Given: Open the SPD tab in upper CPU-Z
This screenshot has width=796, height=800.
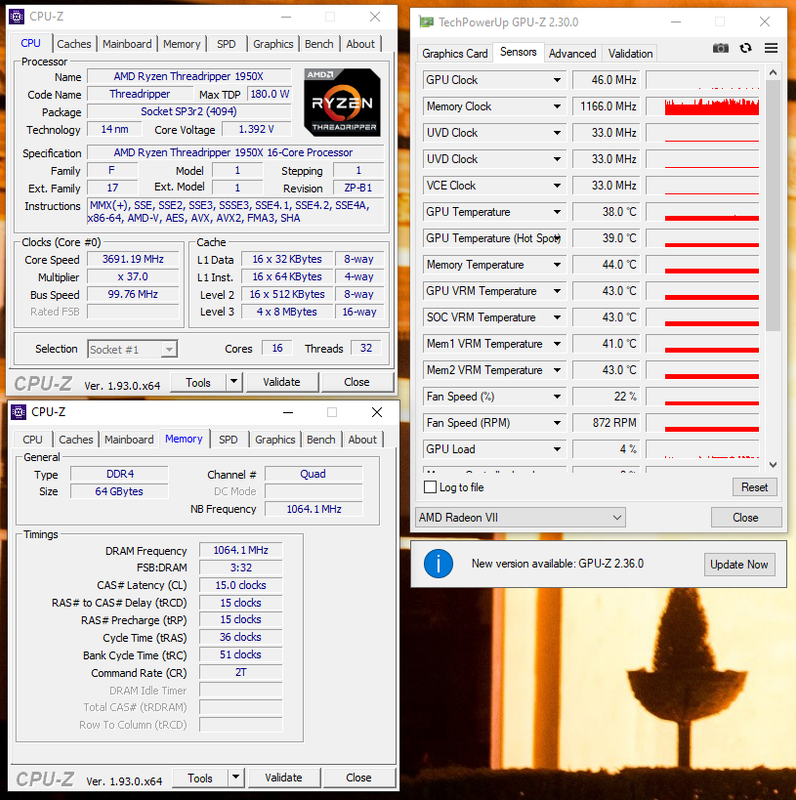Looking at the screenshot, I should tap(226, 44).
